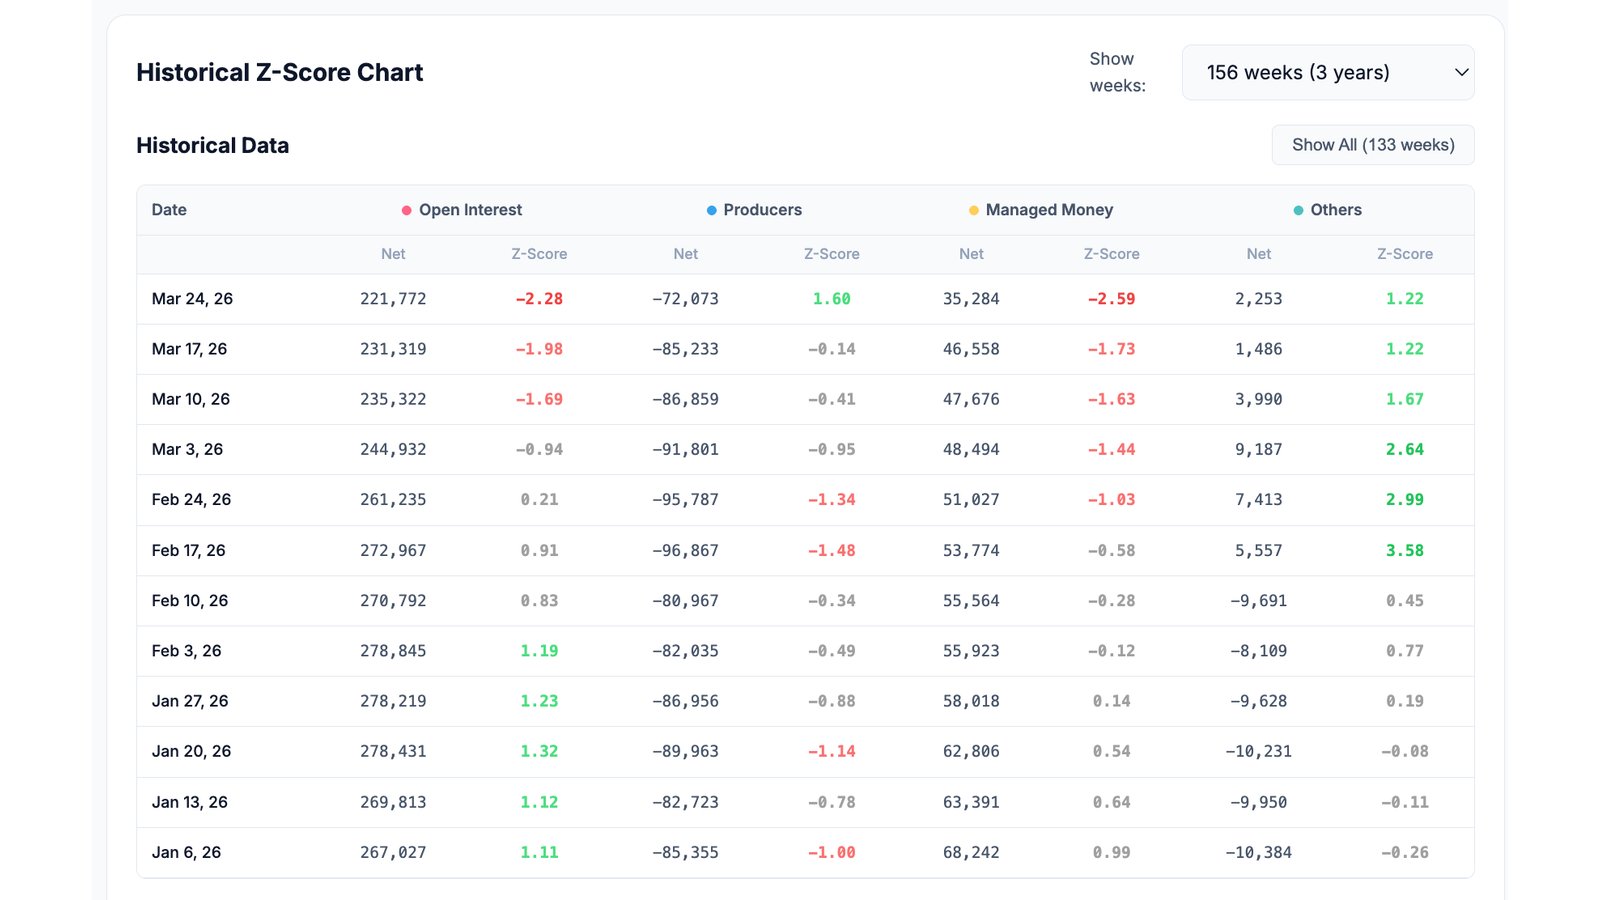Click the Historical Z-Score Chart heading

tap(280, 72)
